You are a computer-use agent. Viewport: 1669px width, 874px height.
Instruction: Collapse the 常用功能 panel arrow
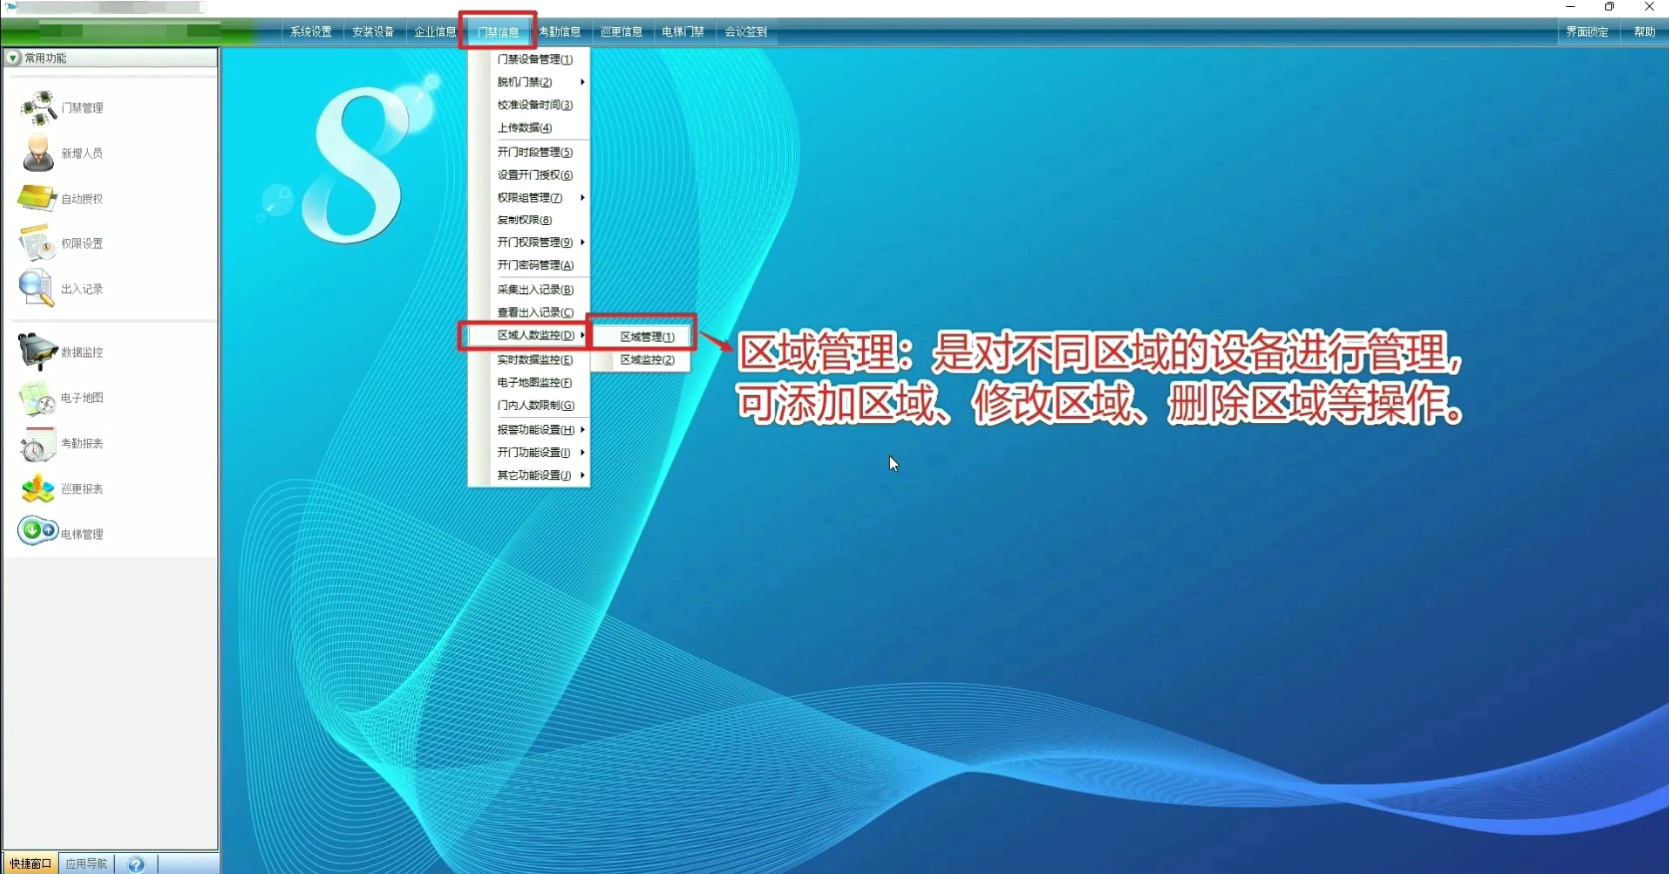13,58
